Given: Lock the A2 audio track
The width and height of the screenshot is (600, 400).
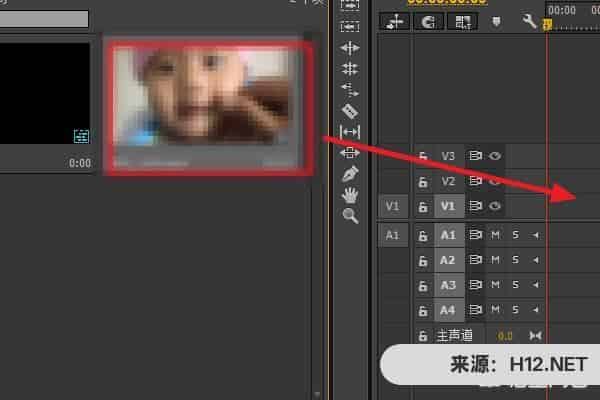Looking at the screenshot, I should pyautogui.click(x=423, y=261).
